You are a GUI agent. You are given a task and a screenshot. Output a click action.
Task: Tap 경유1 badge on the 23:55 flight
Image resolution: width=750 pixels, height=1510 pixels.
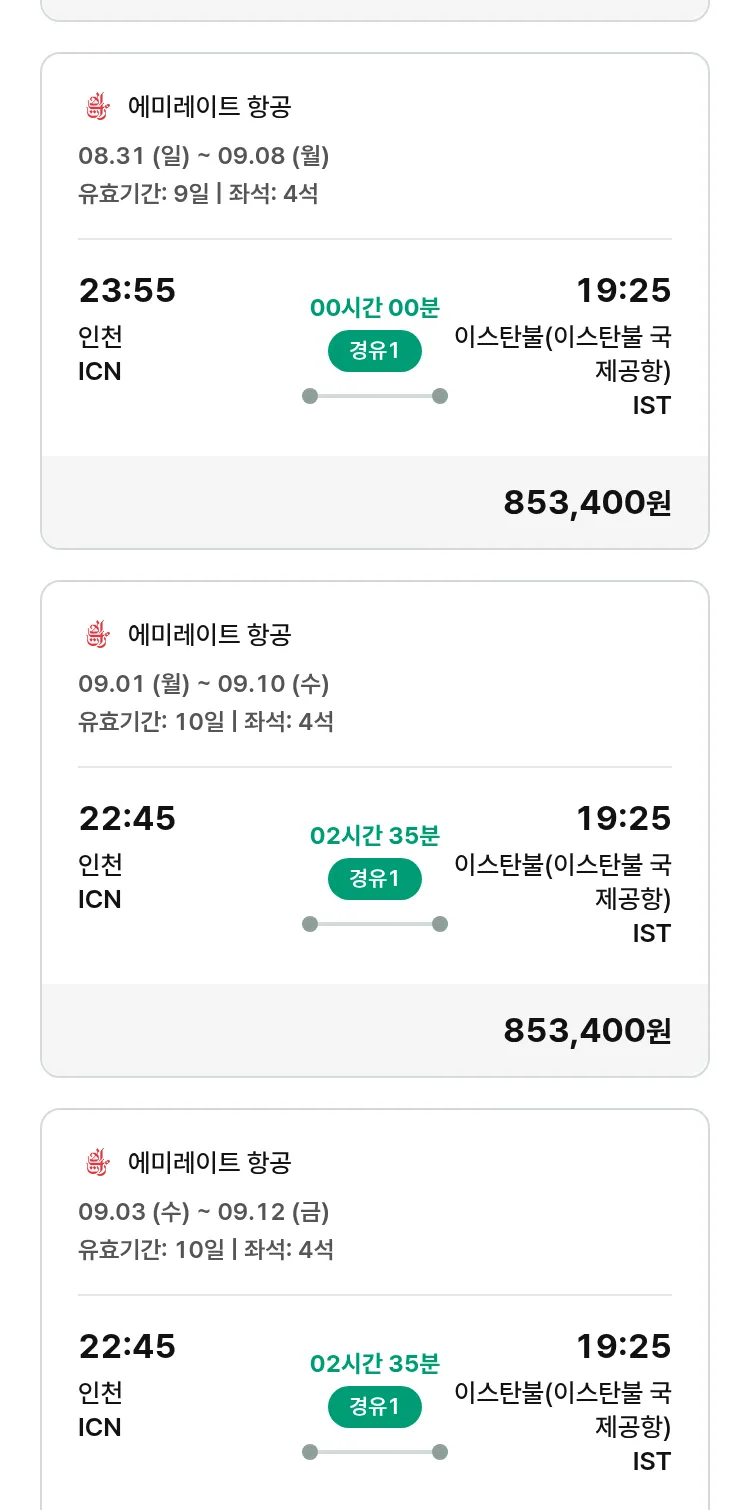click(375, 351)
